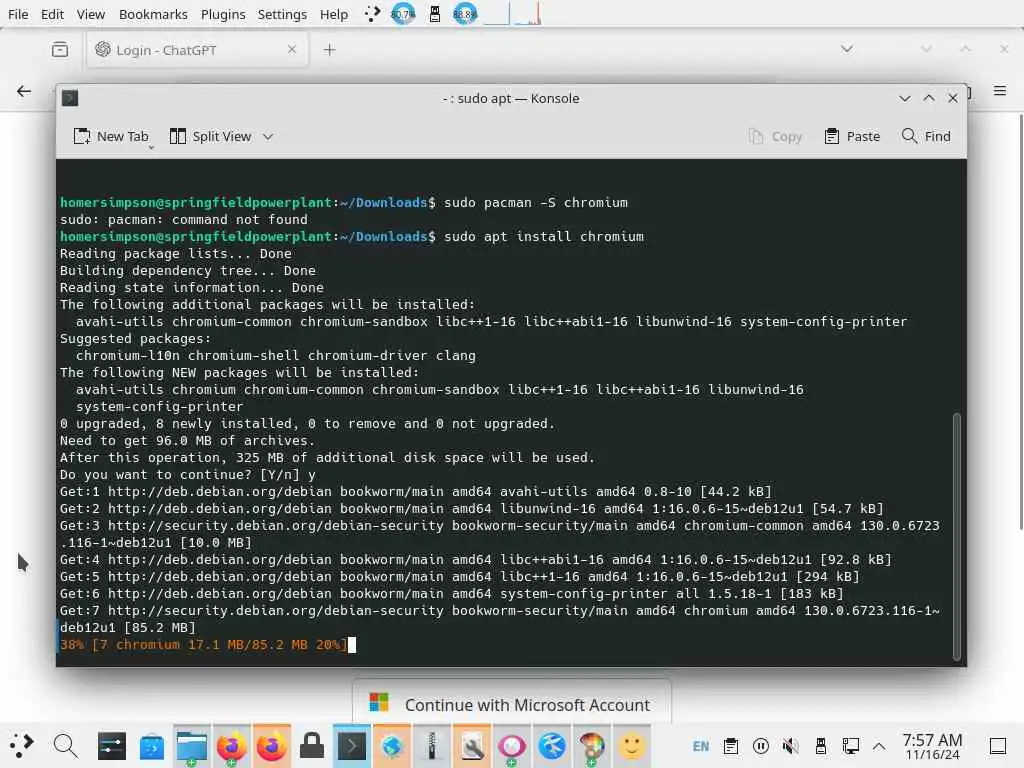Image resolution: width=1024 pixels, height=768 pixels.
Task: Click the Konsole vertical scrollbar
Action: (957, 536)
